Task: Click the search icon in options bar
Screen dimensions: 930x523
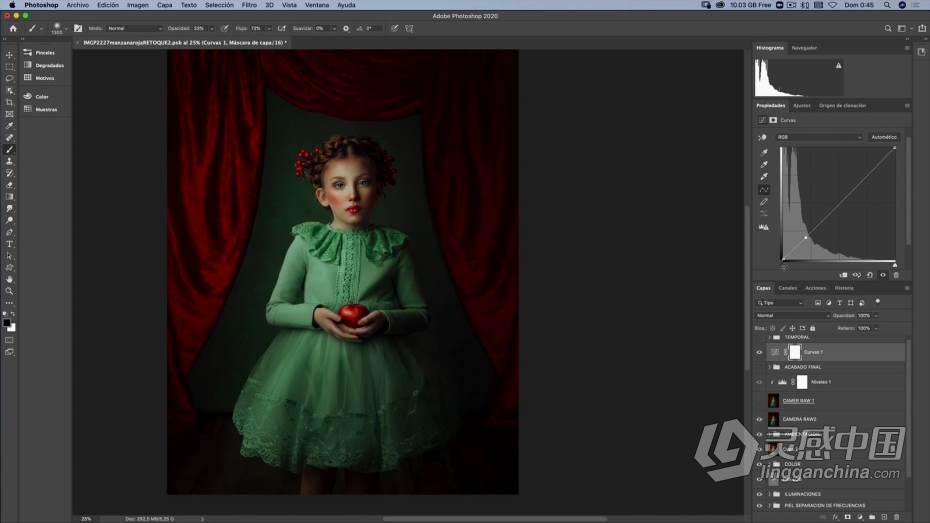Action: pyautogui.click(x=888, y=28)
